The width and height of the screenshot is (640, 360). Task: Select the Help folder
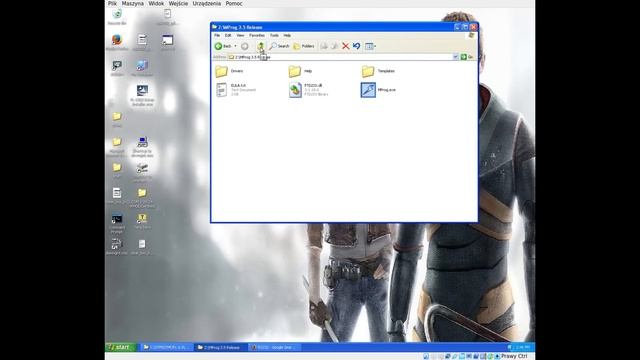pyautogui.click(x=300, y=71)
